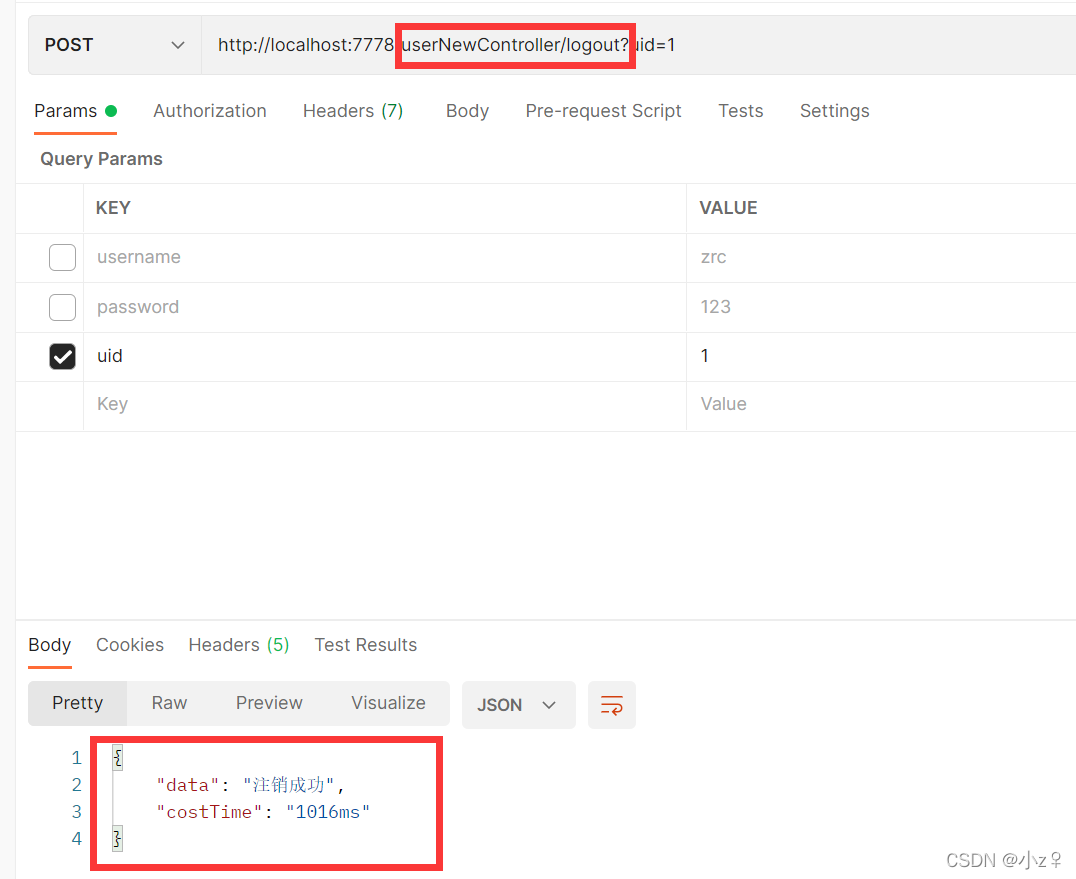Click the VALUE column header
1076x879 pixels.
pos(728,208)
